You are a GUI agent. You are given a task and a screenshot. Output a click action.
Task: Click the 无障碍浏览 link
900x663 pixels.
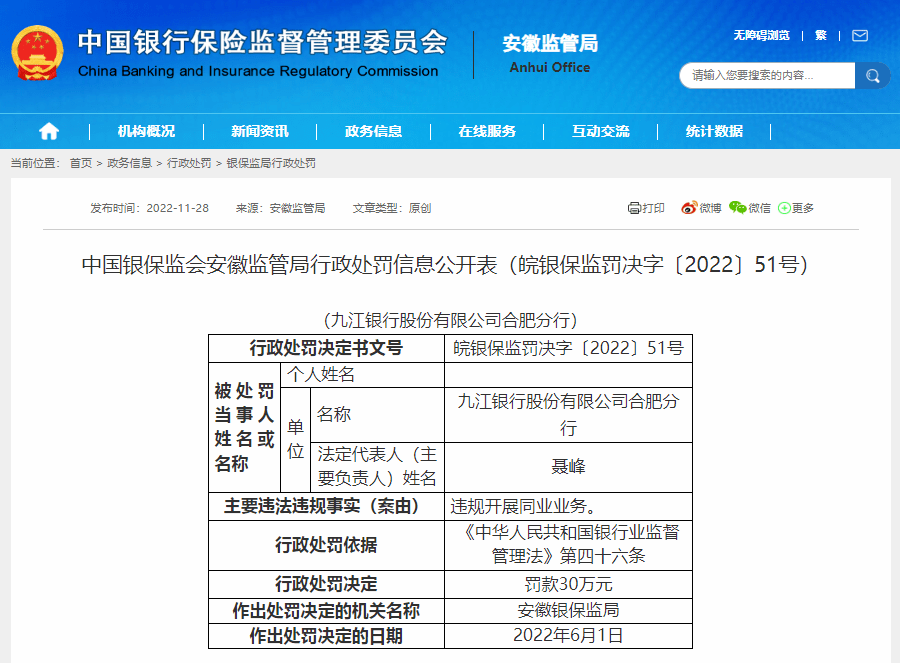pos(762,36)
